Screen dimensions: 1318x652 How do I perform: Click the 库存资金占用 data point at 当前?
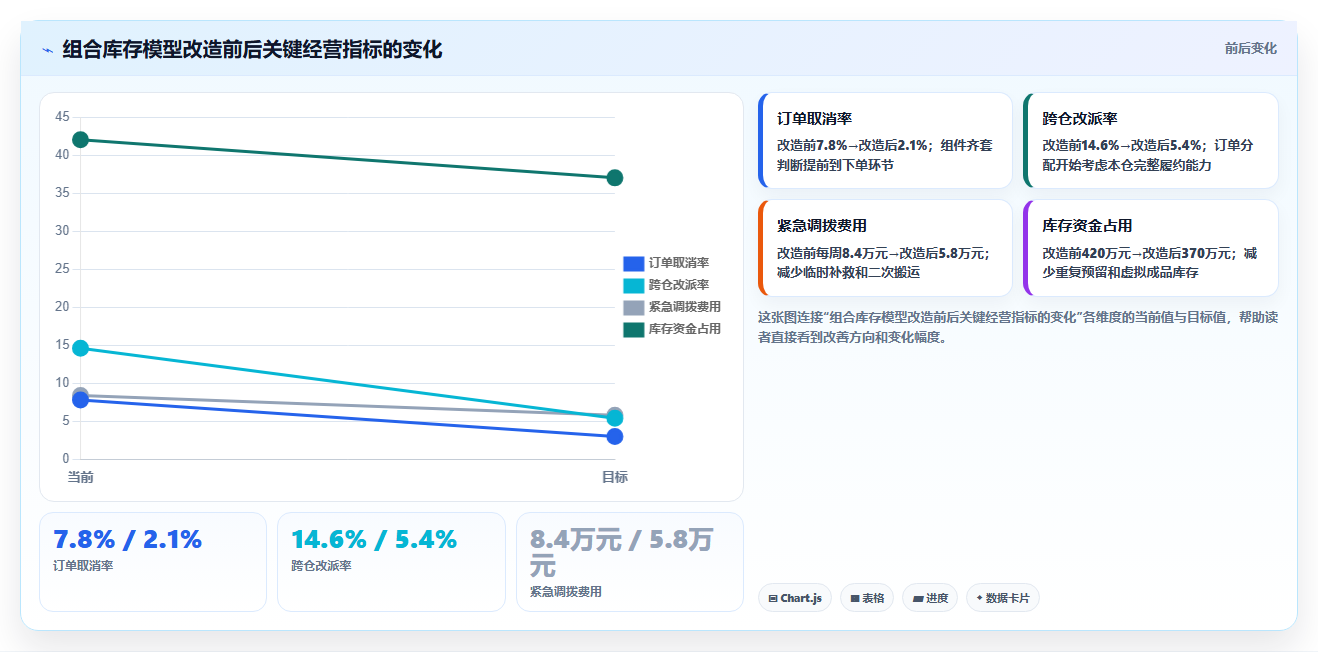[81, 140]
